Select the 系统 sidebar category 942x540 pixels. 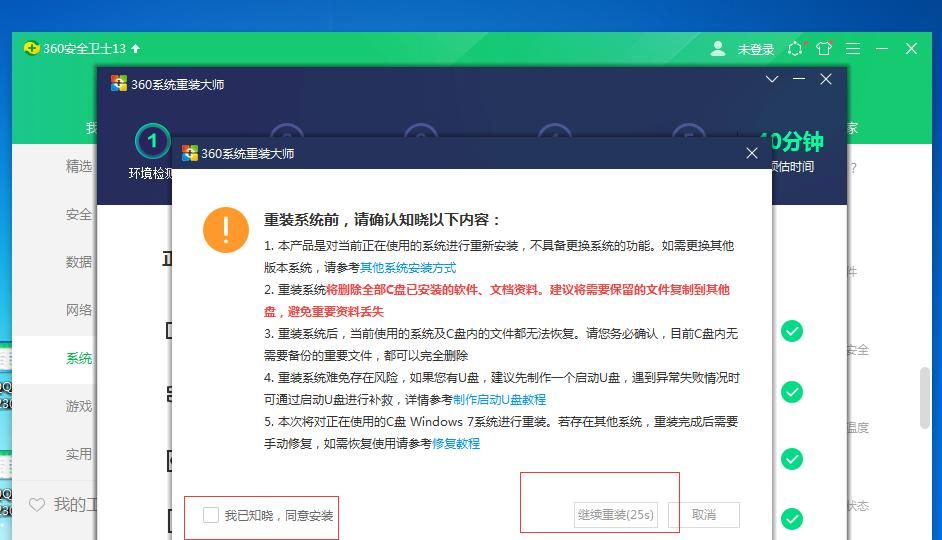pyautogui.click(x=79, y=358)
